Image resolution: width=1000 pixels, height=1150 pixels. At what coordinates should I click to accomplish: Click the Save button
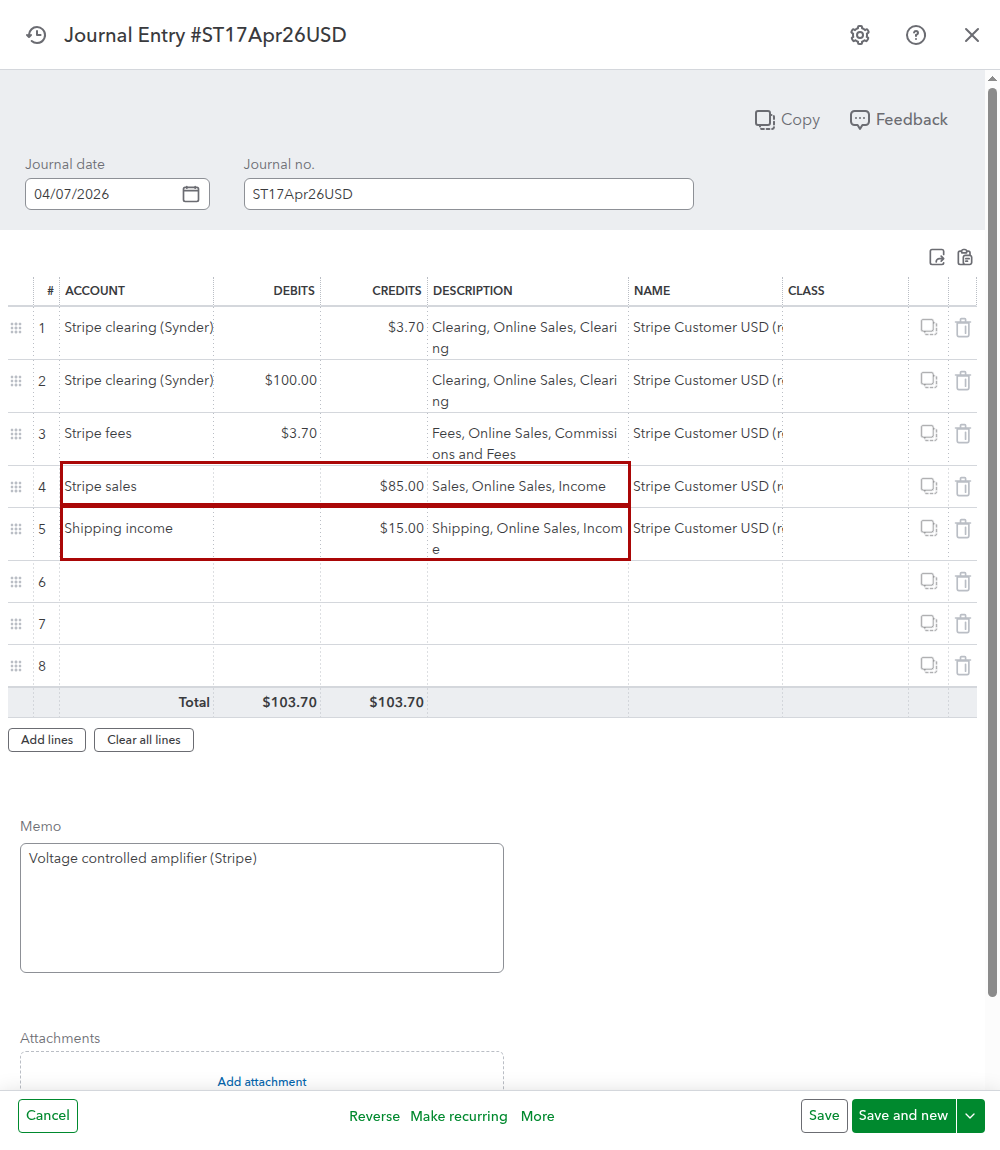point(824,1116)
